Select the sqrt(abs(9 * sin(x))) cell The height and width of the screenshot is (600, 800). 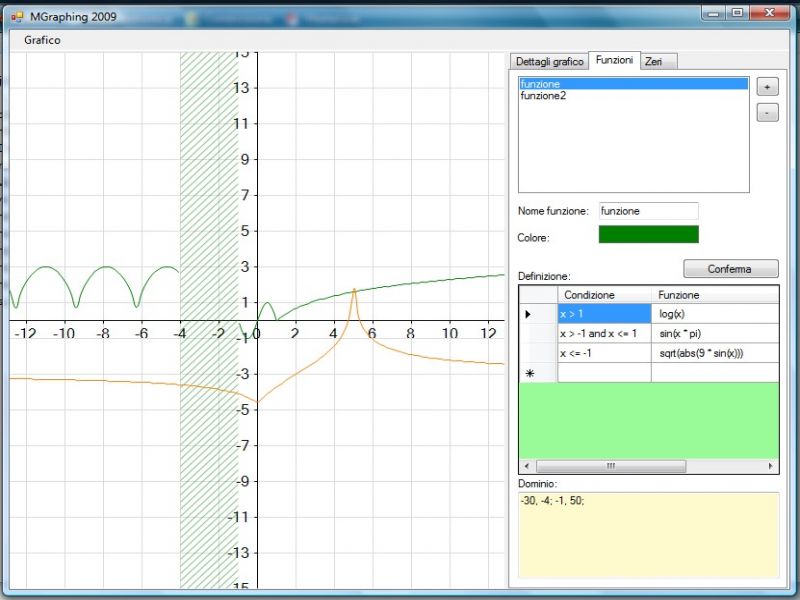tap(715, 353)
